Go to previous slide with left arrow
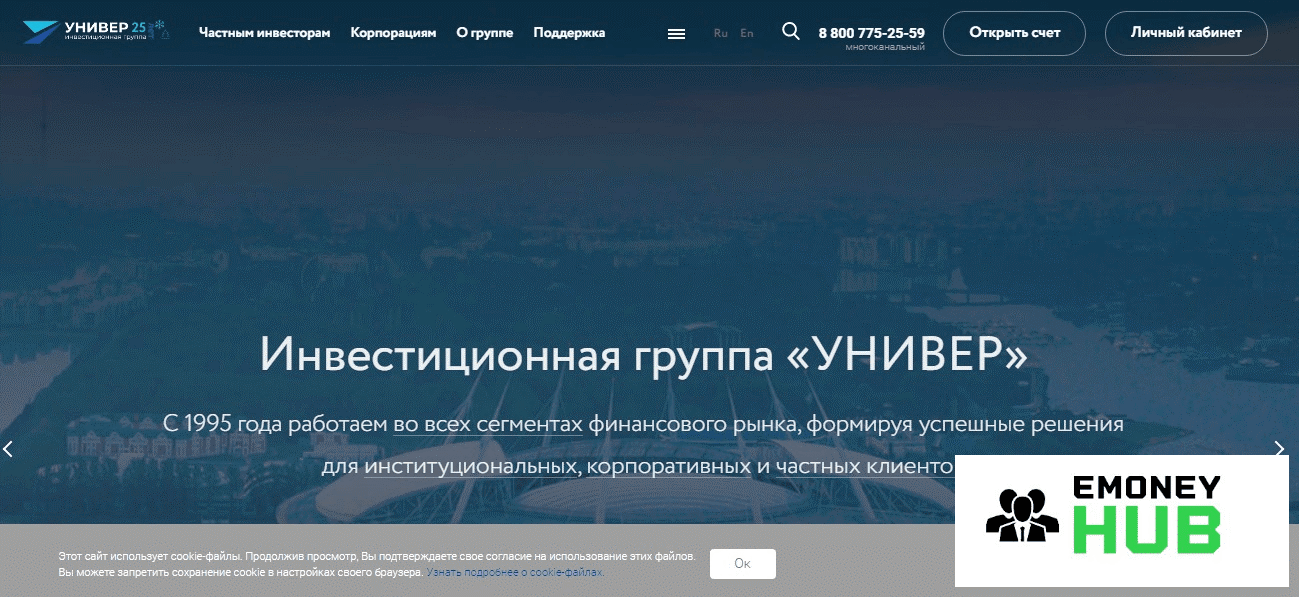The image size is (1299, 597). (x=8, y=449)
